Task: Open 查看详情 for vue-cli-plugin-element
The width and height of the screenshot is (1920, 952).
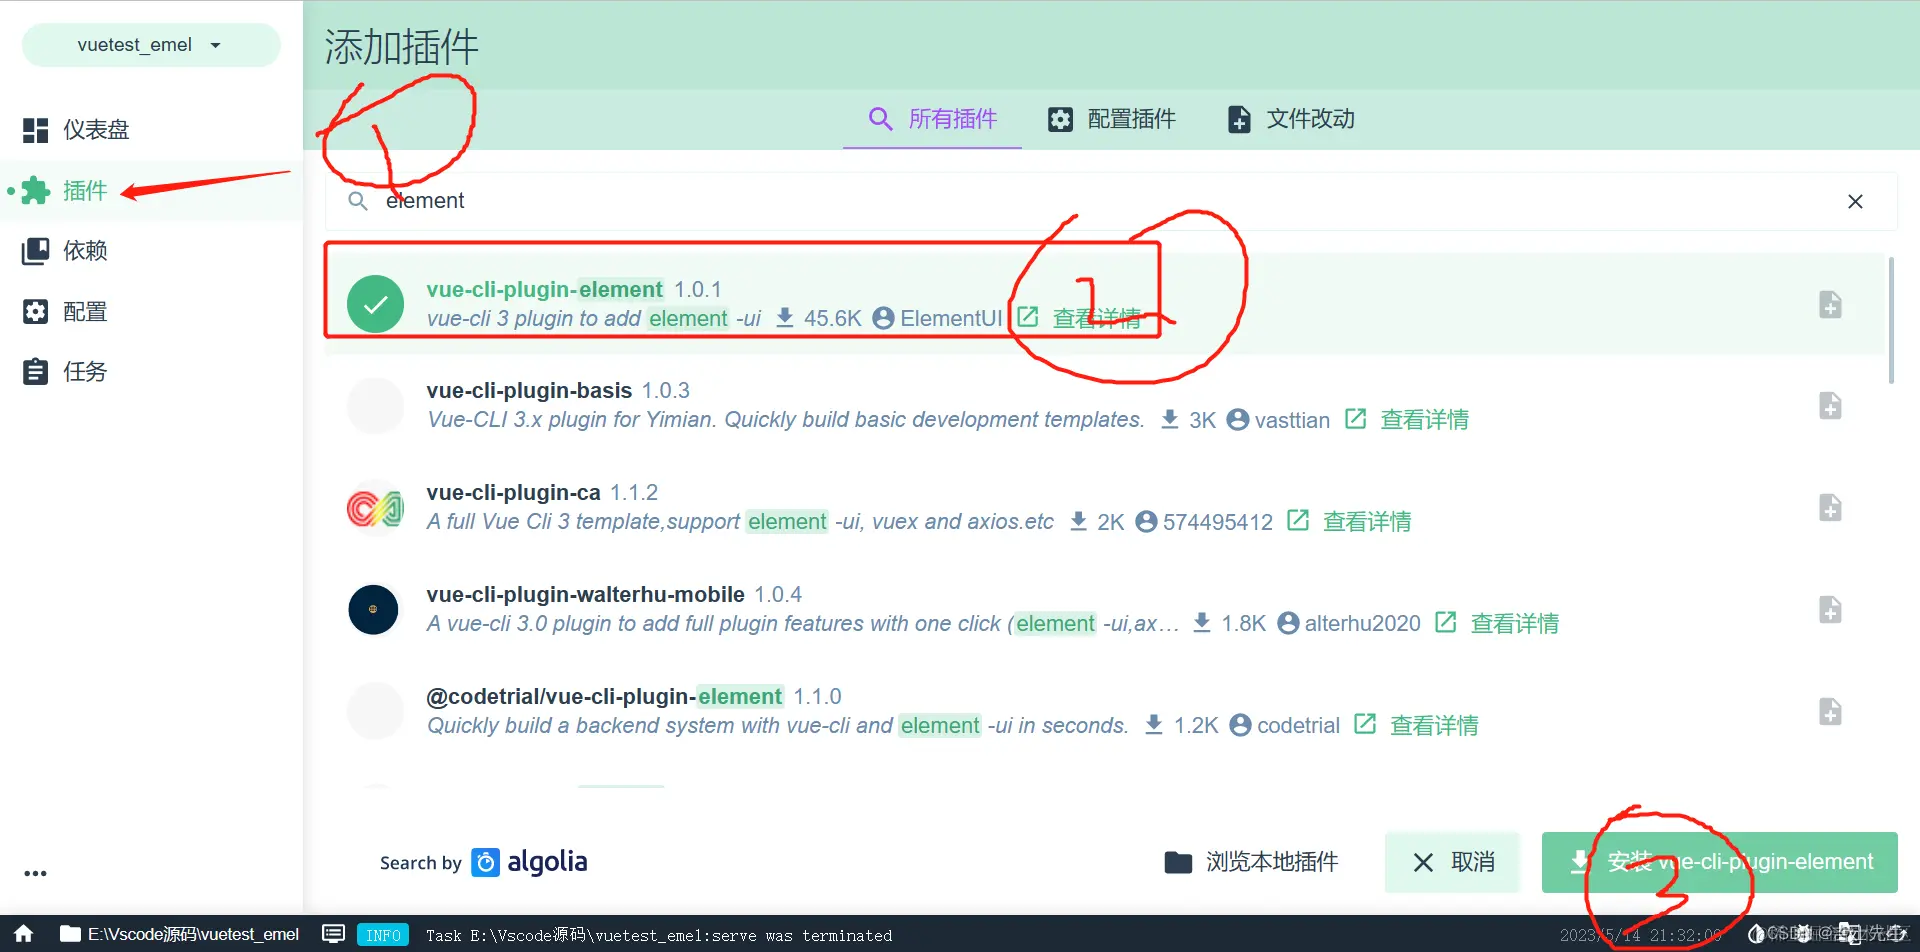Action: [1097, 319]
